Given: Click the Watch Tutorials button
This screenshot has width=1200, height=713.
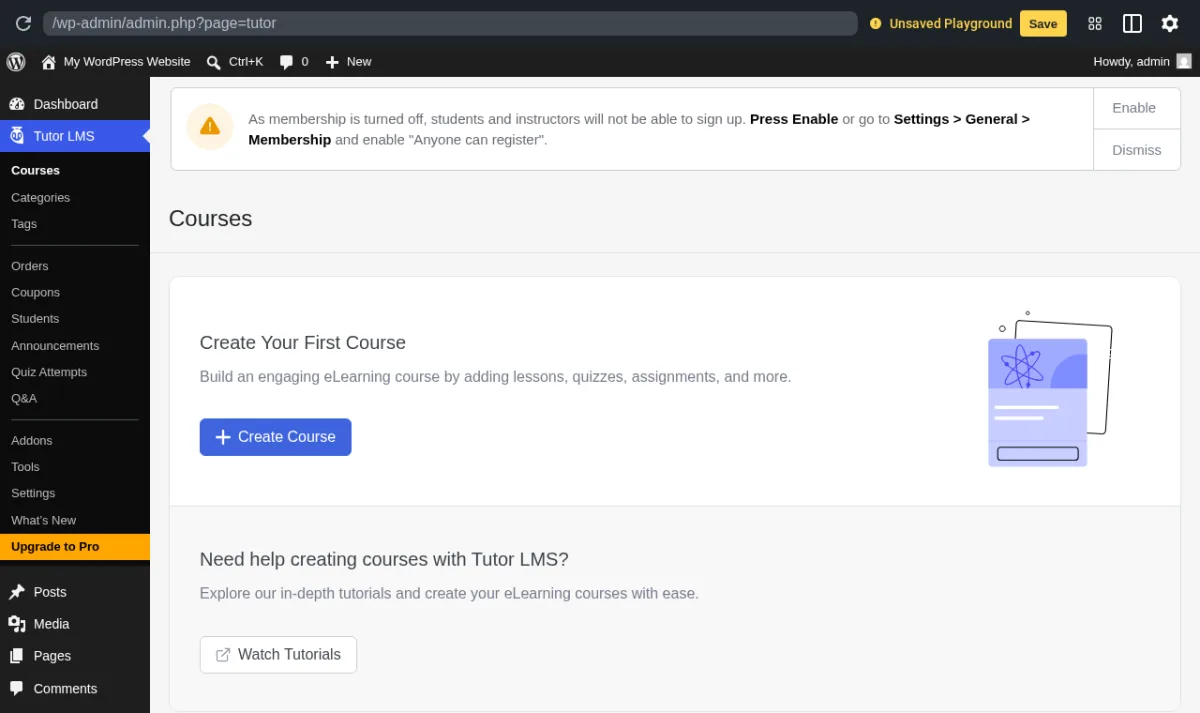Looking at the screenshot, I should (278, 655).
